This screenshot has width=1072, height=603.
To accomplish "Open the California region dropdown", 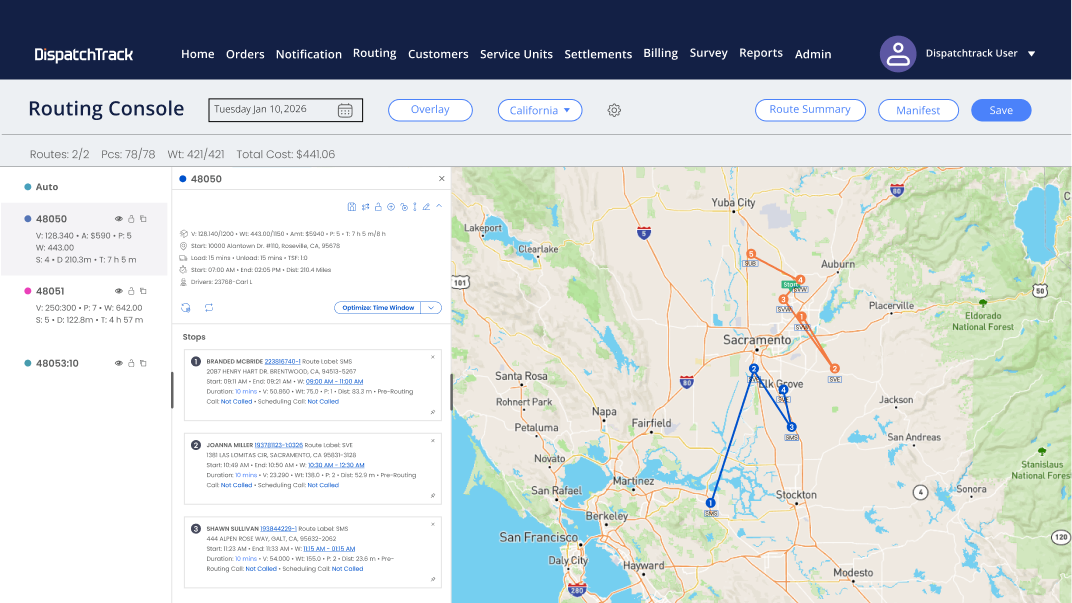I will pos(540,110).
